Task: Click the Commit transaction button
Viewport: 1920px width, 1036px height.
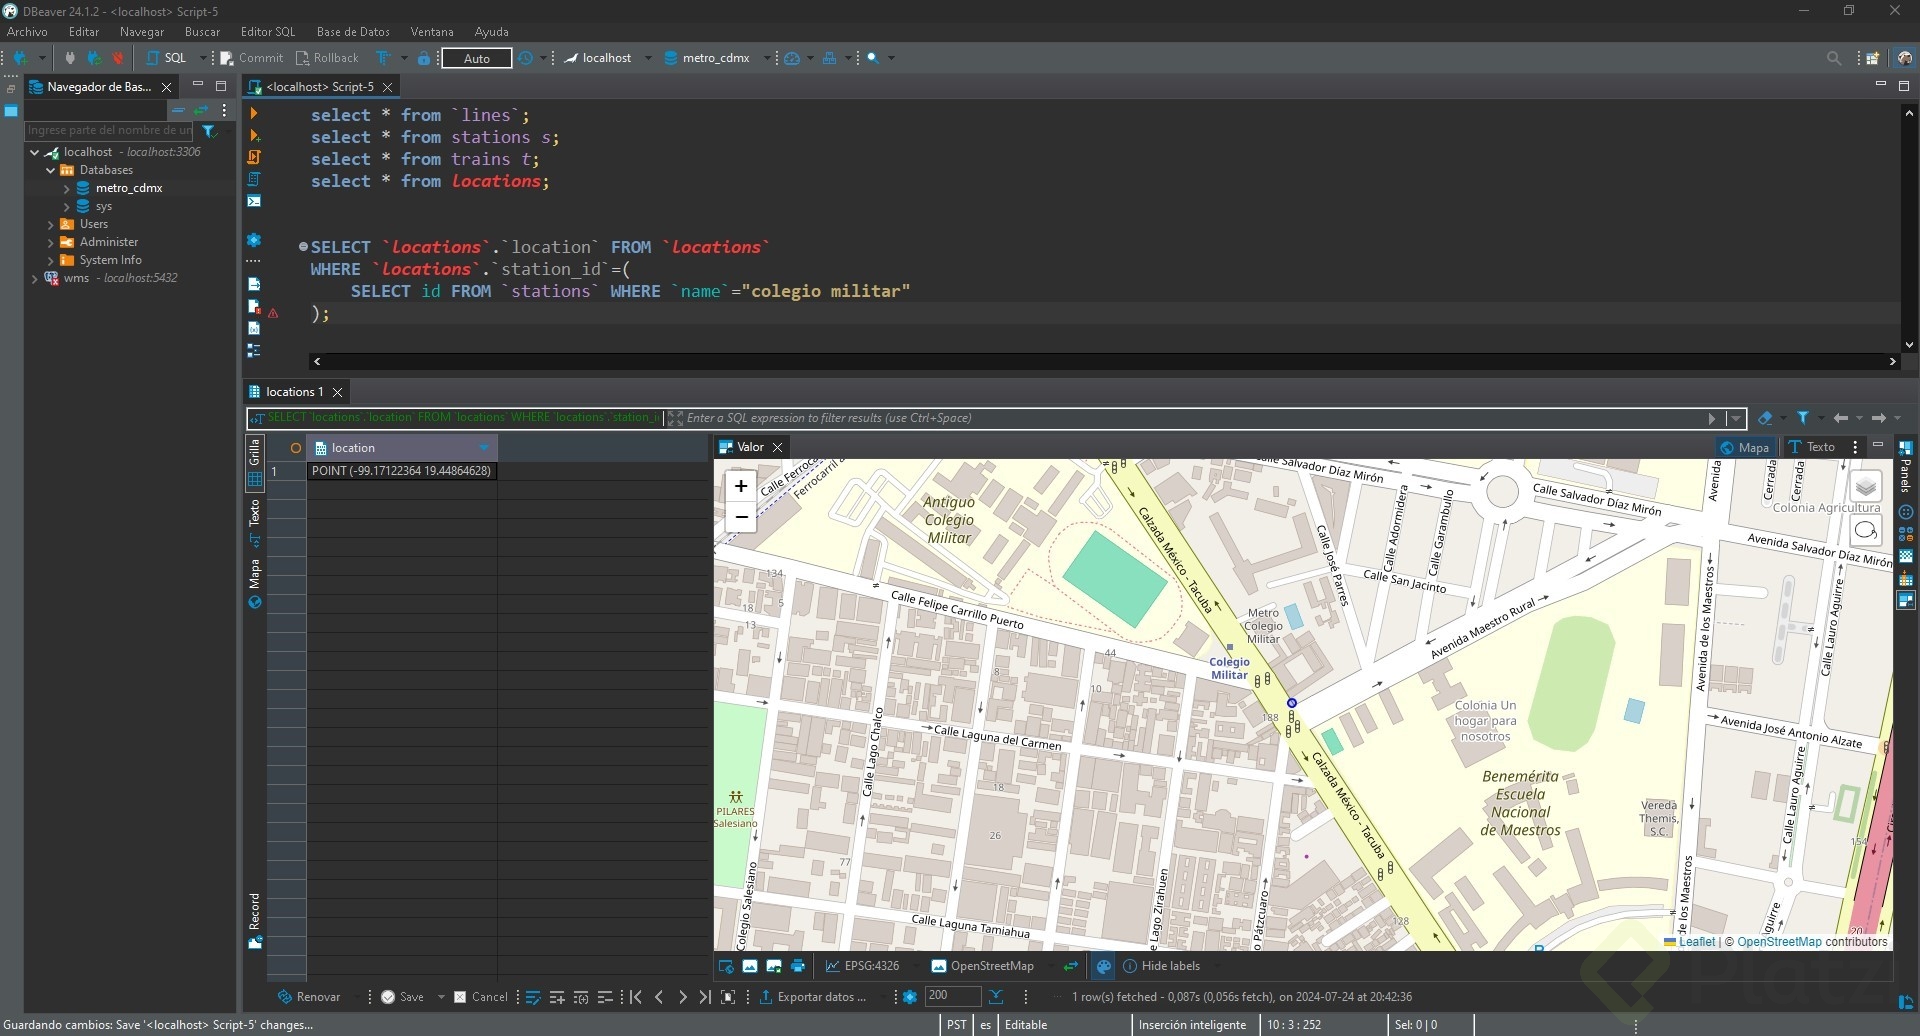Action: (252, 58)
